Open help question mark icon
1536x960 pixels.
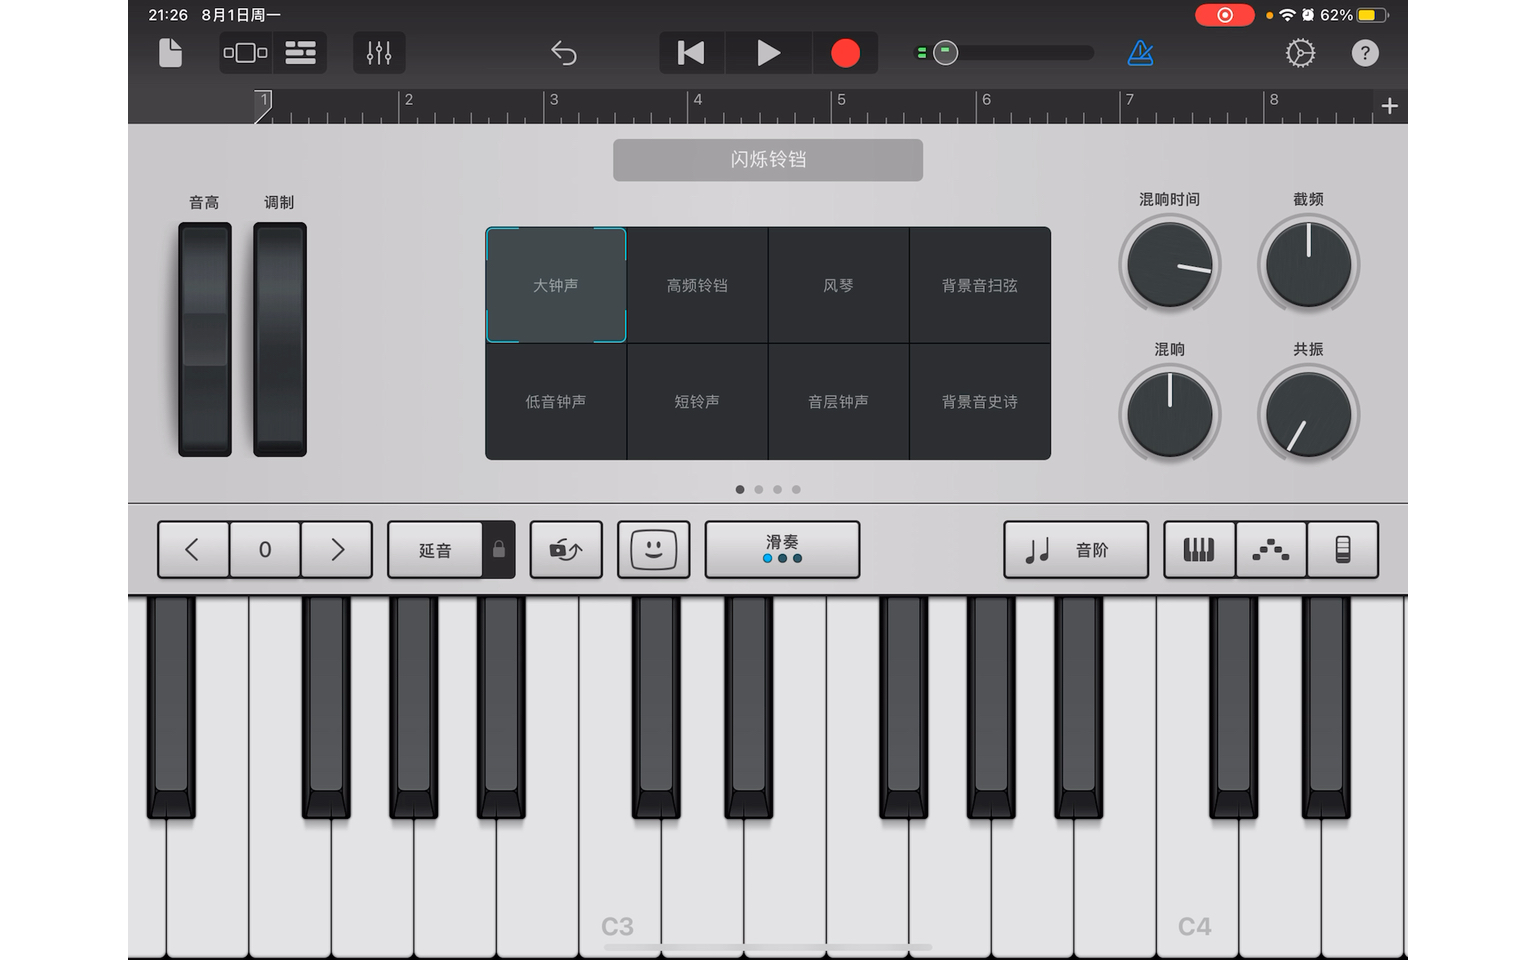(x=1365, y=53)
